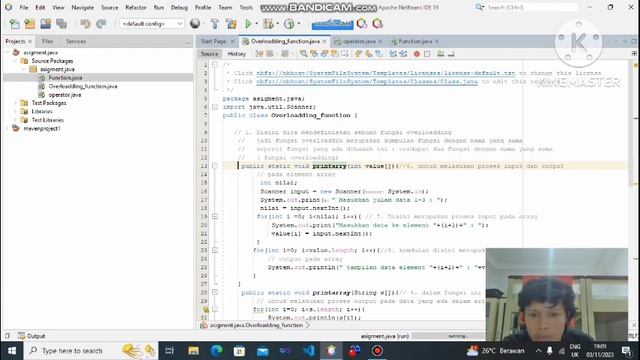
Task: Follow the Class.java template link in line 3
Action: [367, 82]
